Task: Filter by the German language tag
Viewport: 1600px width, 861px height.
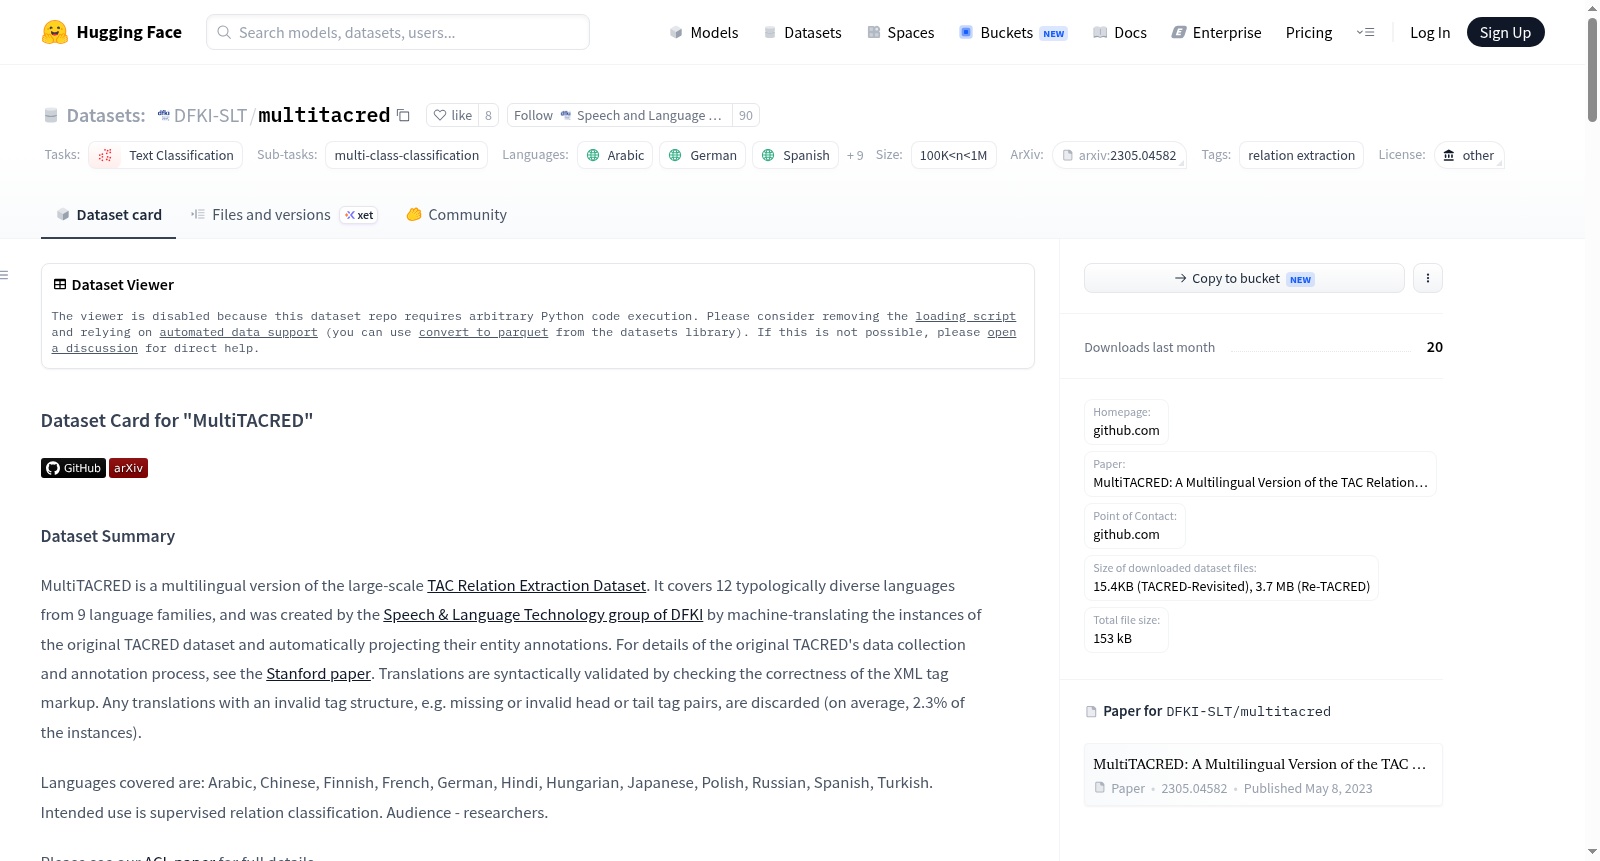Action: [702, 155]
